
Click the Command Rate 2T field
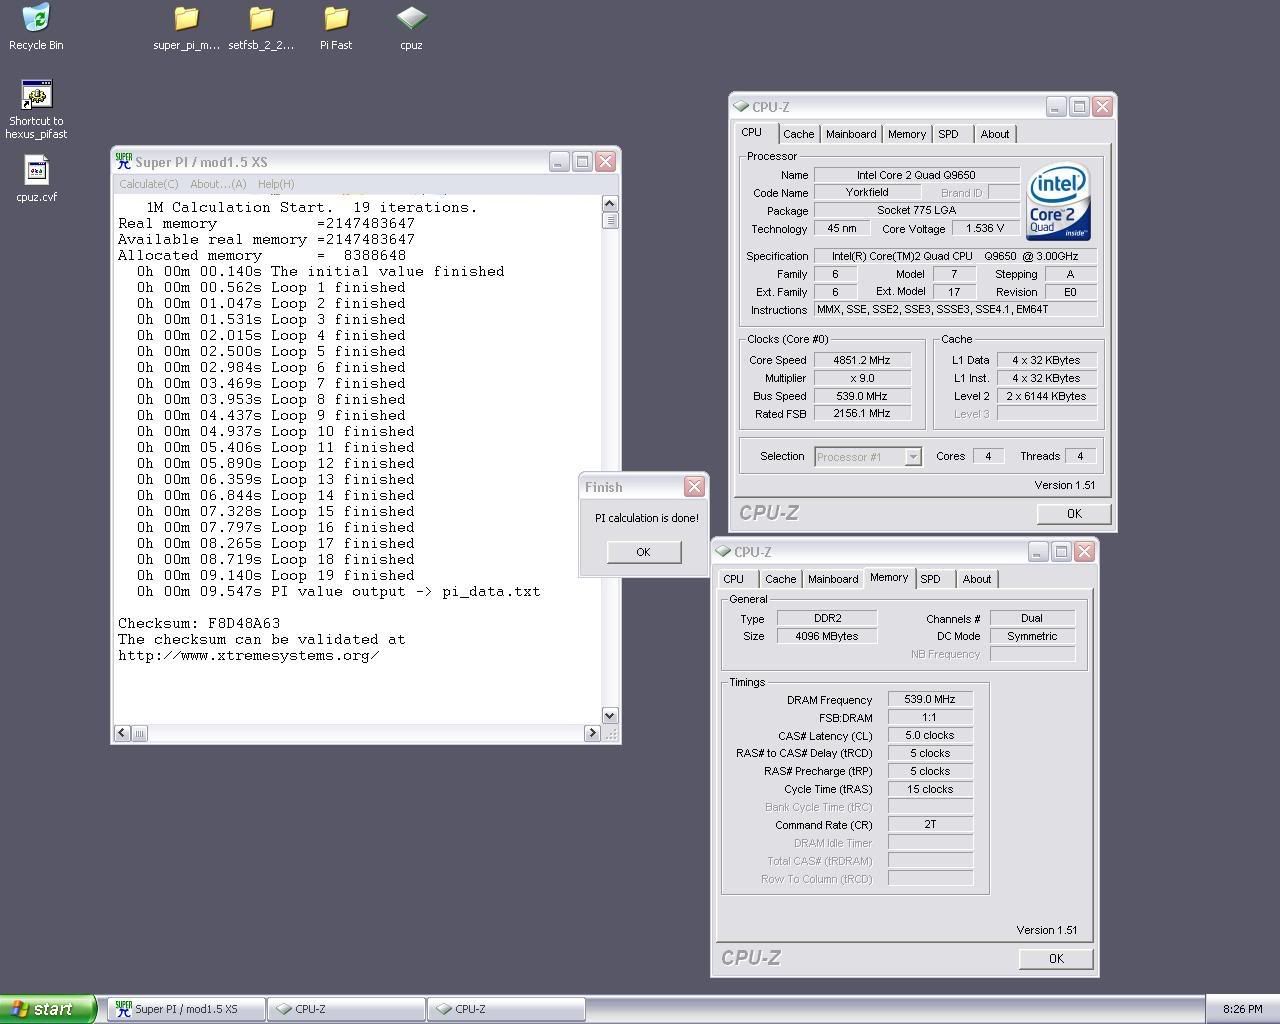(930, 825)
